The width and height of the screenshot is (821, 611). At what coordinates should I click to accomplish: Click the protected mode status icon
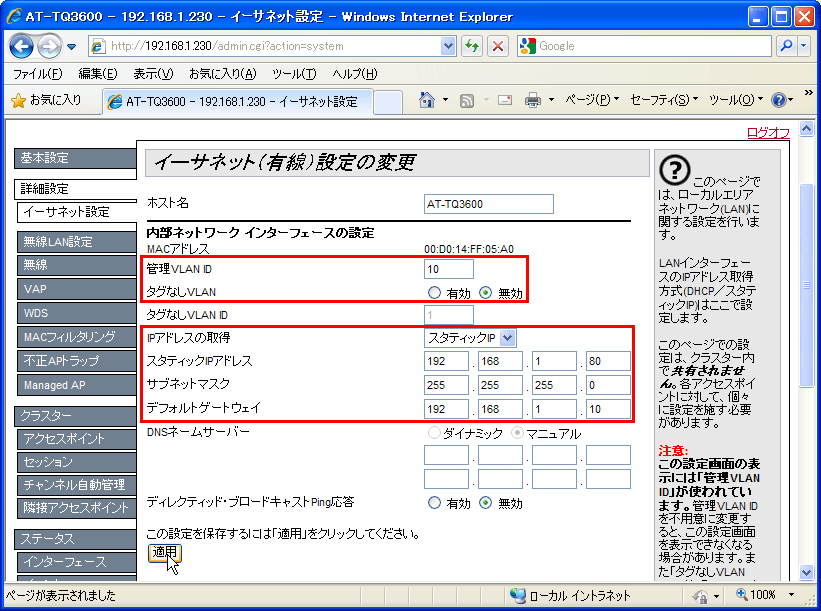pyautogui.click(x=701, y=596)
